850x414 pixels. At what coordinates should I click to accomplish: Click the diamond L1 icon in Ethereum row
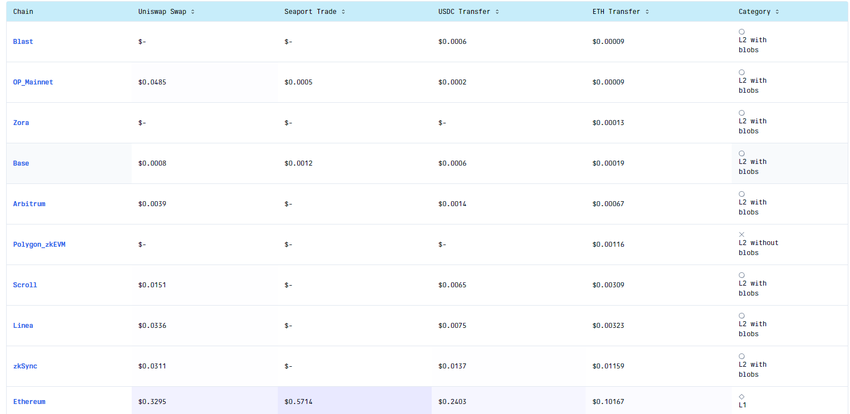tap(742, 397)
